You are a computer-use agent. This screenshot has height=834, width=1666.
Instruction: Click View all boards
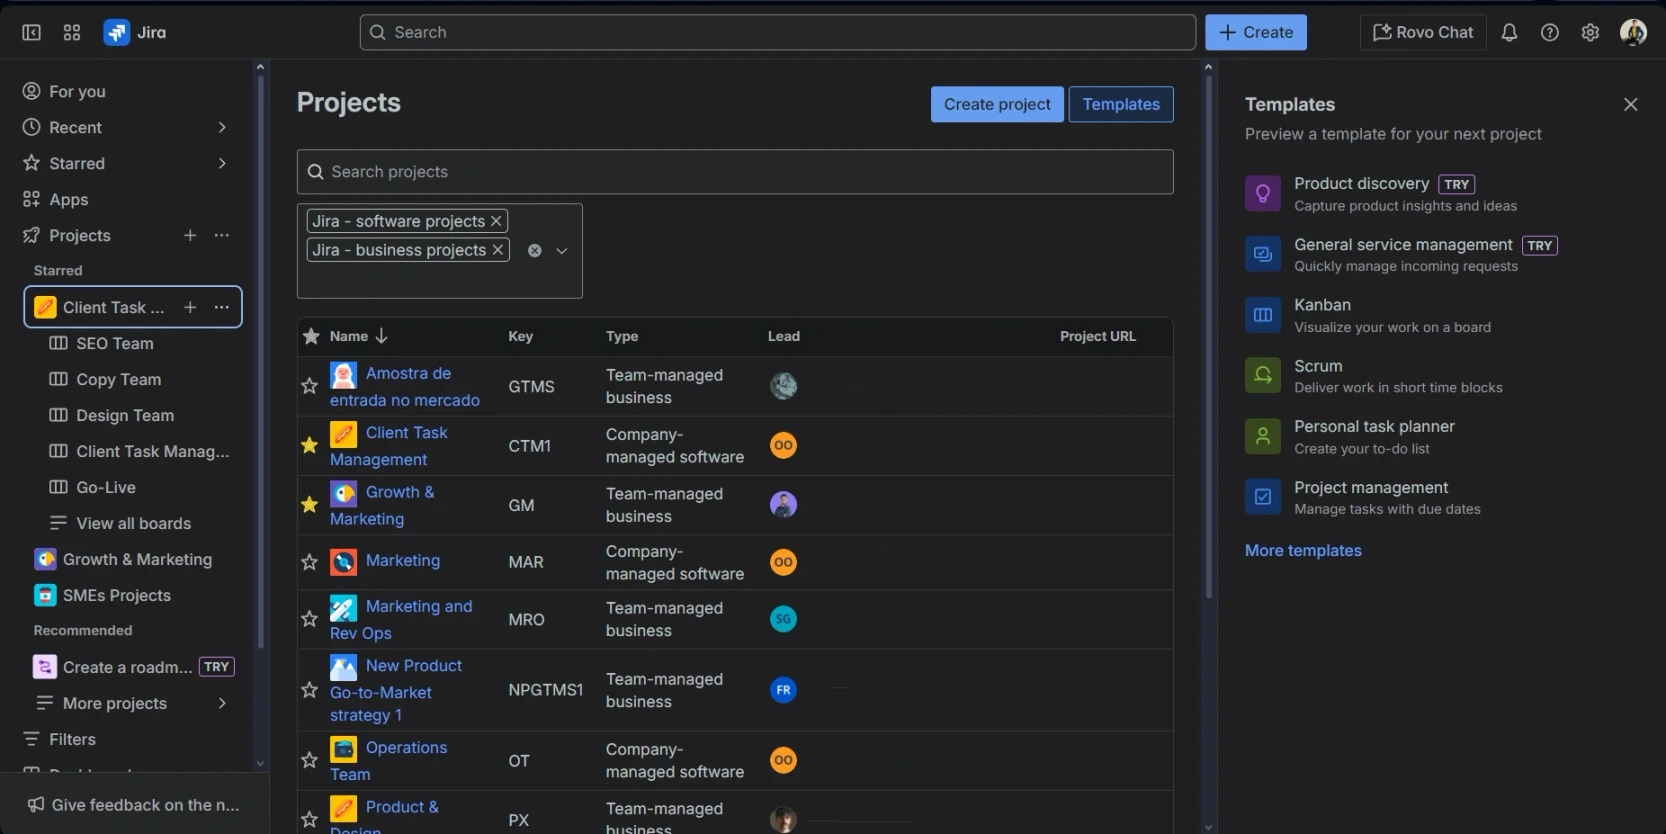(x=133, y=523)
